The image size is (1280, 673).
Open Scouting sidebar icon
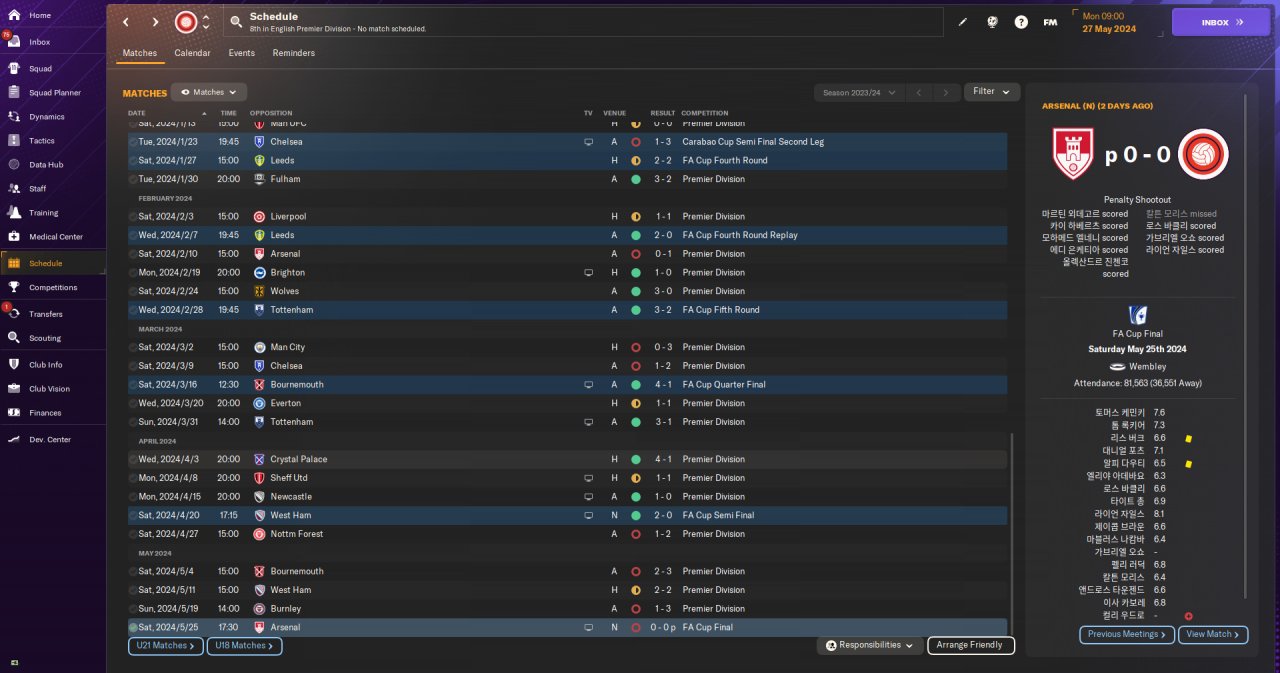(14, 339)
